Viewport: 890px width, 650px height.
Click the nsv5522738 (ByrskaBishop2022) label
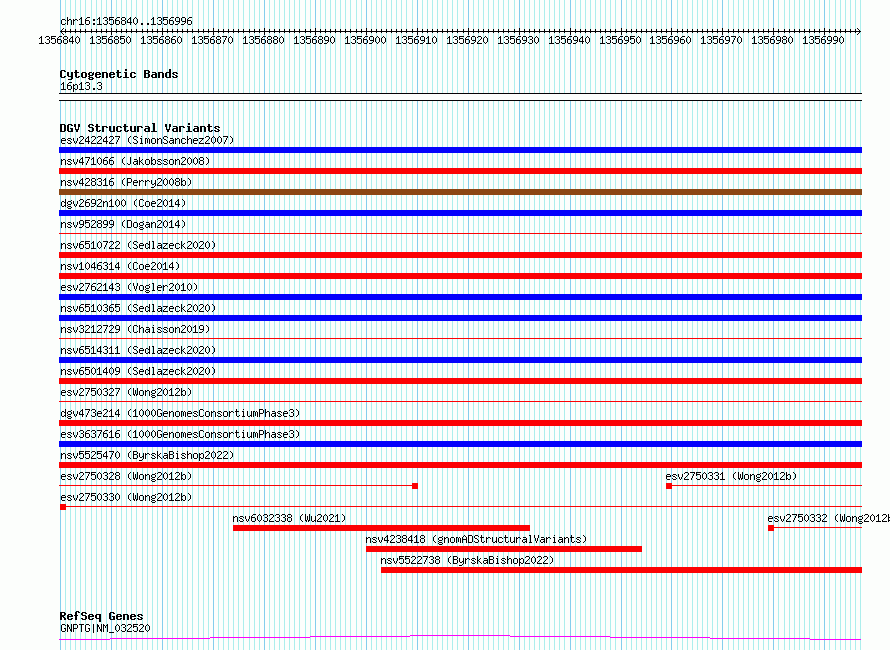tap(467, 560)
